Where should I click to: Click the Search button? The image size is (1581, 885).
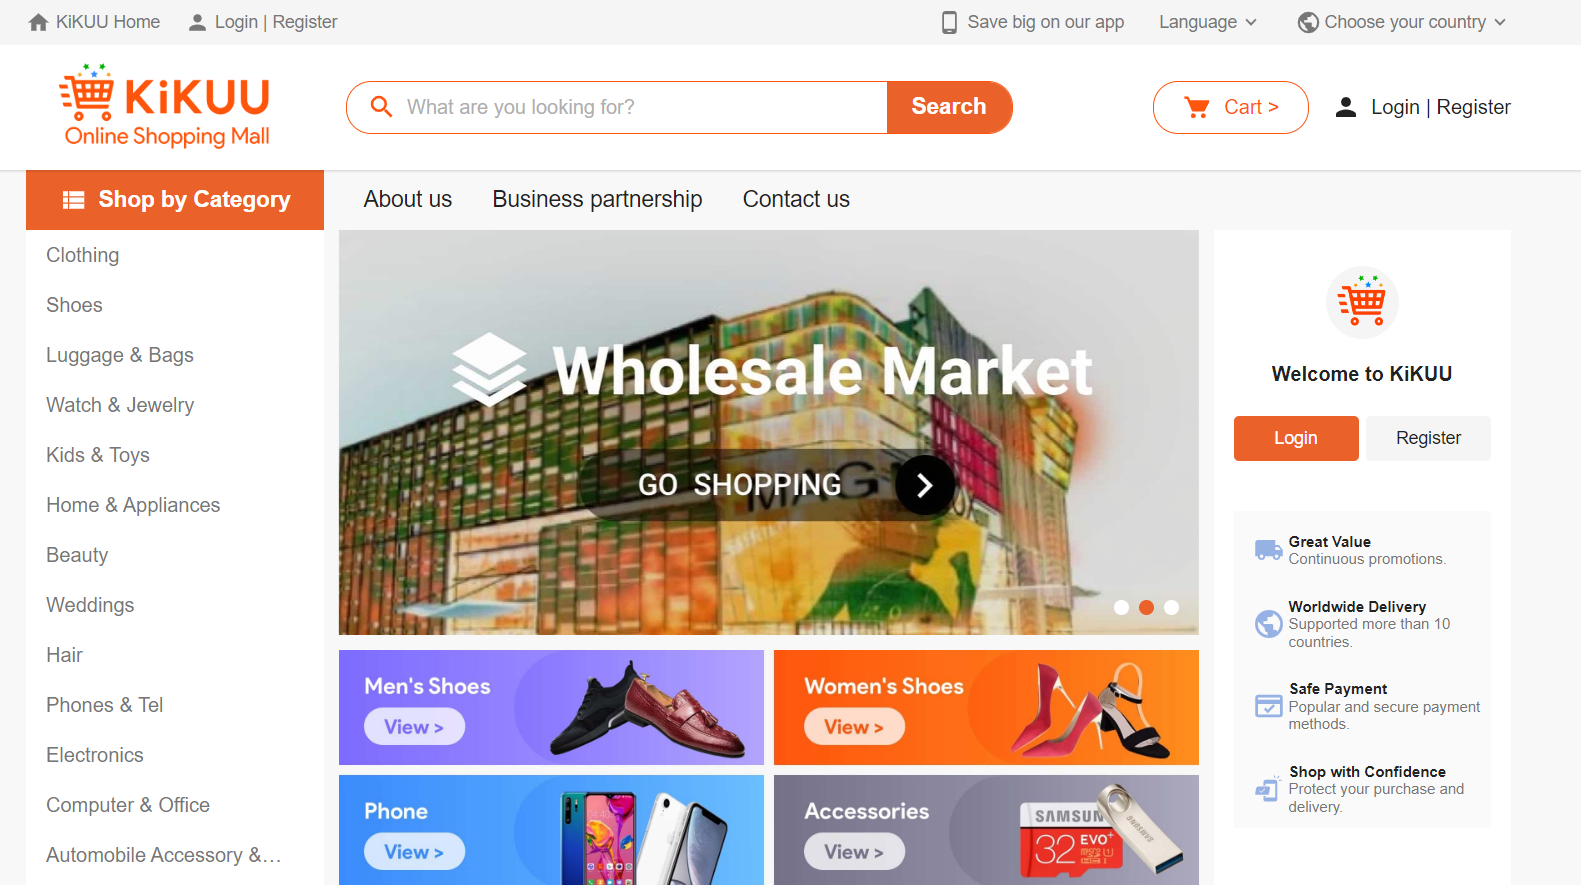(949, 107)
